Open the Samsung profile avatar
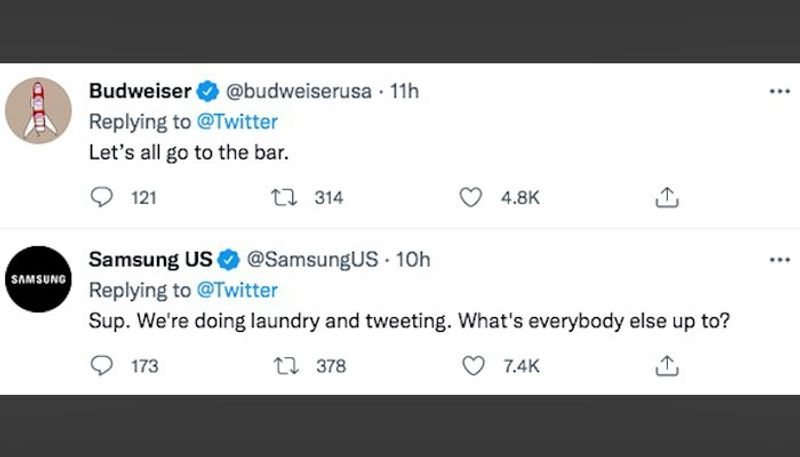The image size is (800, 457). [38, 278]
